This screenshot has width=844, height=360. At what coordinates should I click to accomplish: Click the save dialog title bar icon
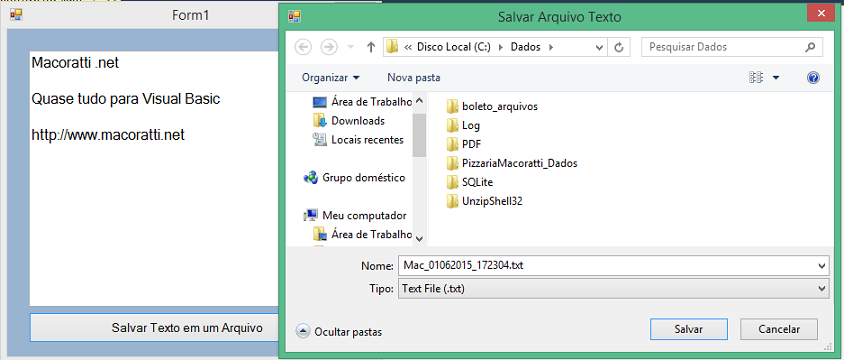point(294,17)
